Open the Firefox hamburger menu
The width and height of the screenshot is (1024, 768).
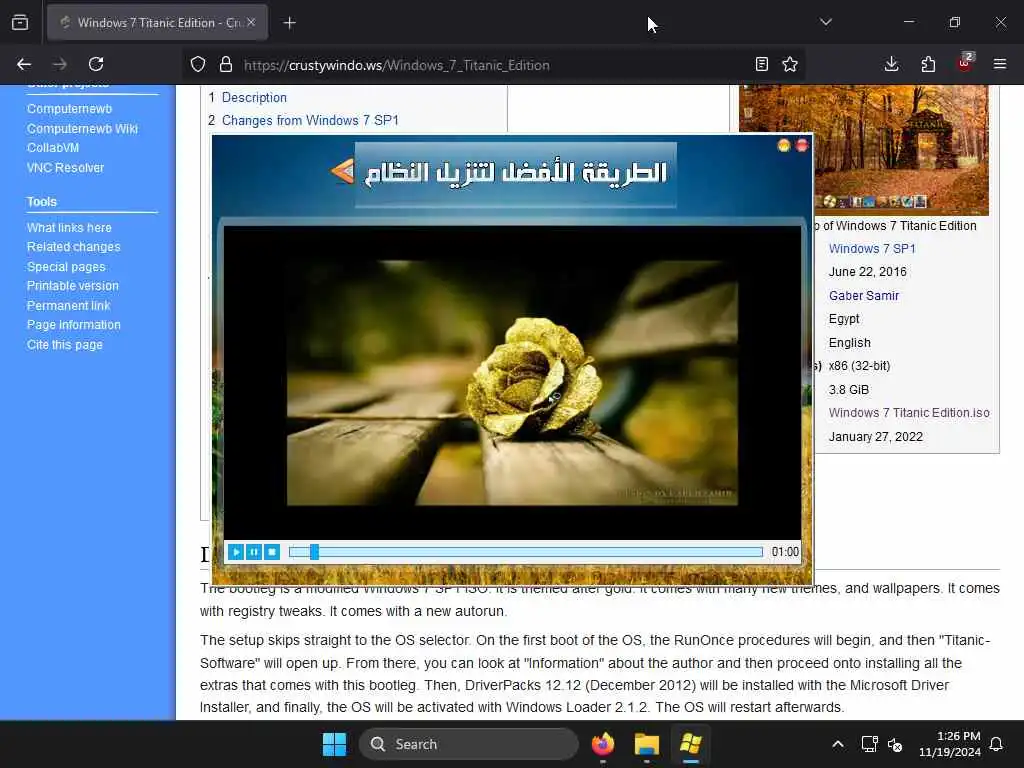[1000, 64]
